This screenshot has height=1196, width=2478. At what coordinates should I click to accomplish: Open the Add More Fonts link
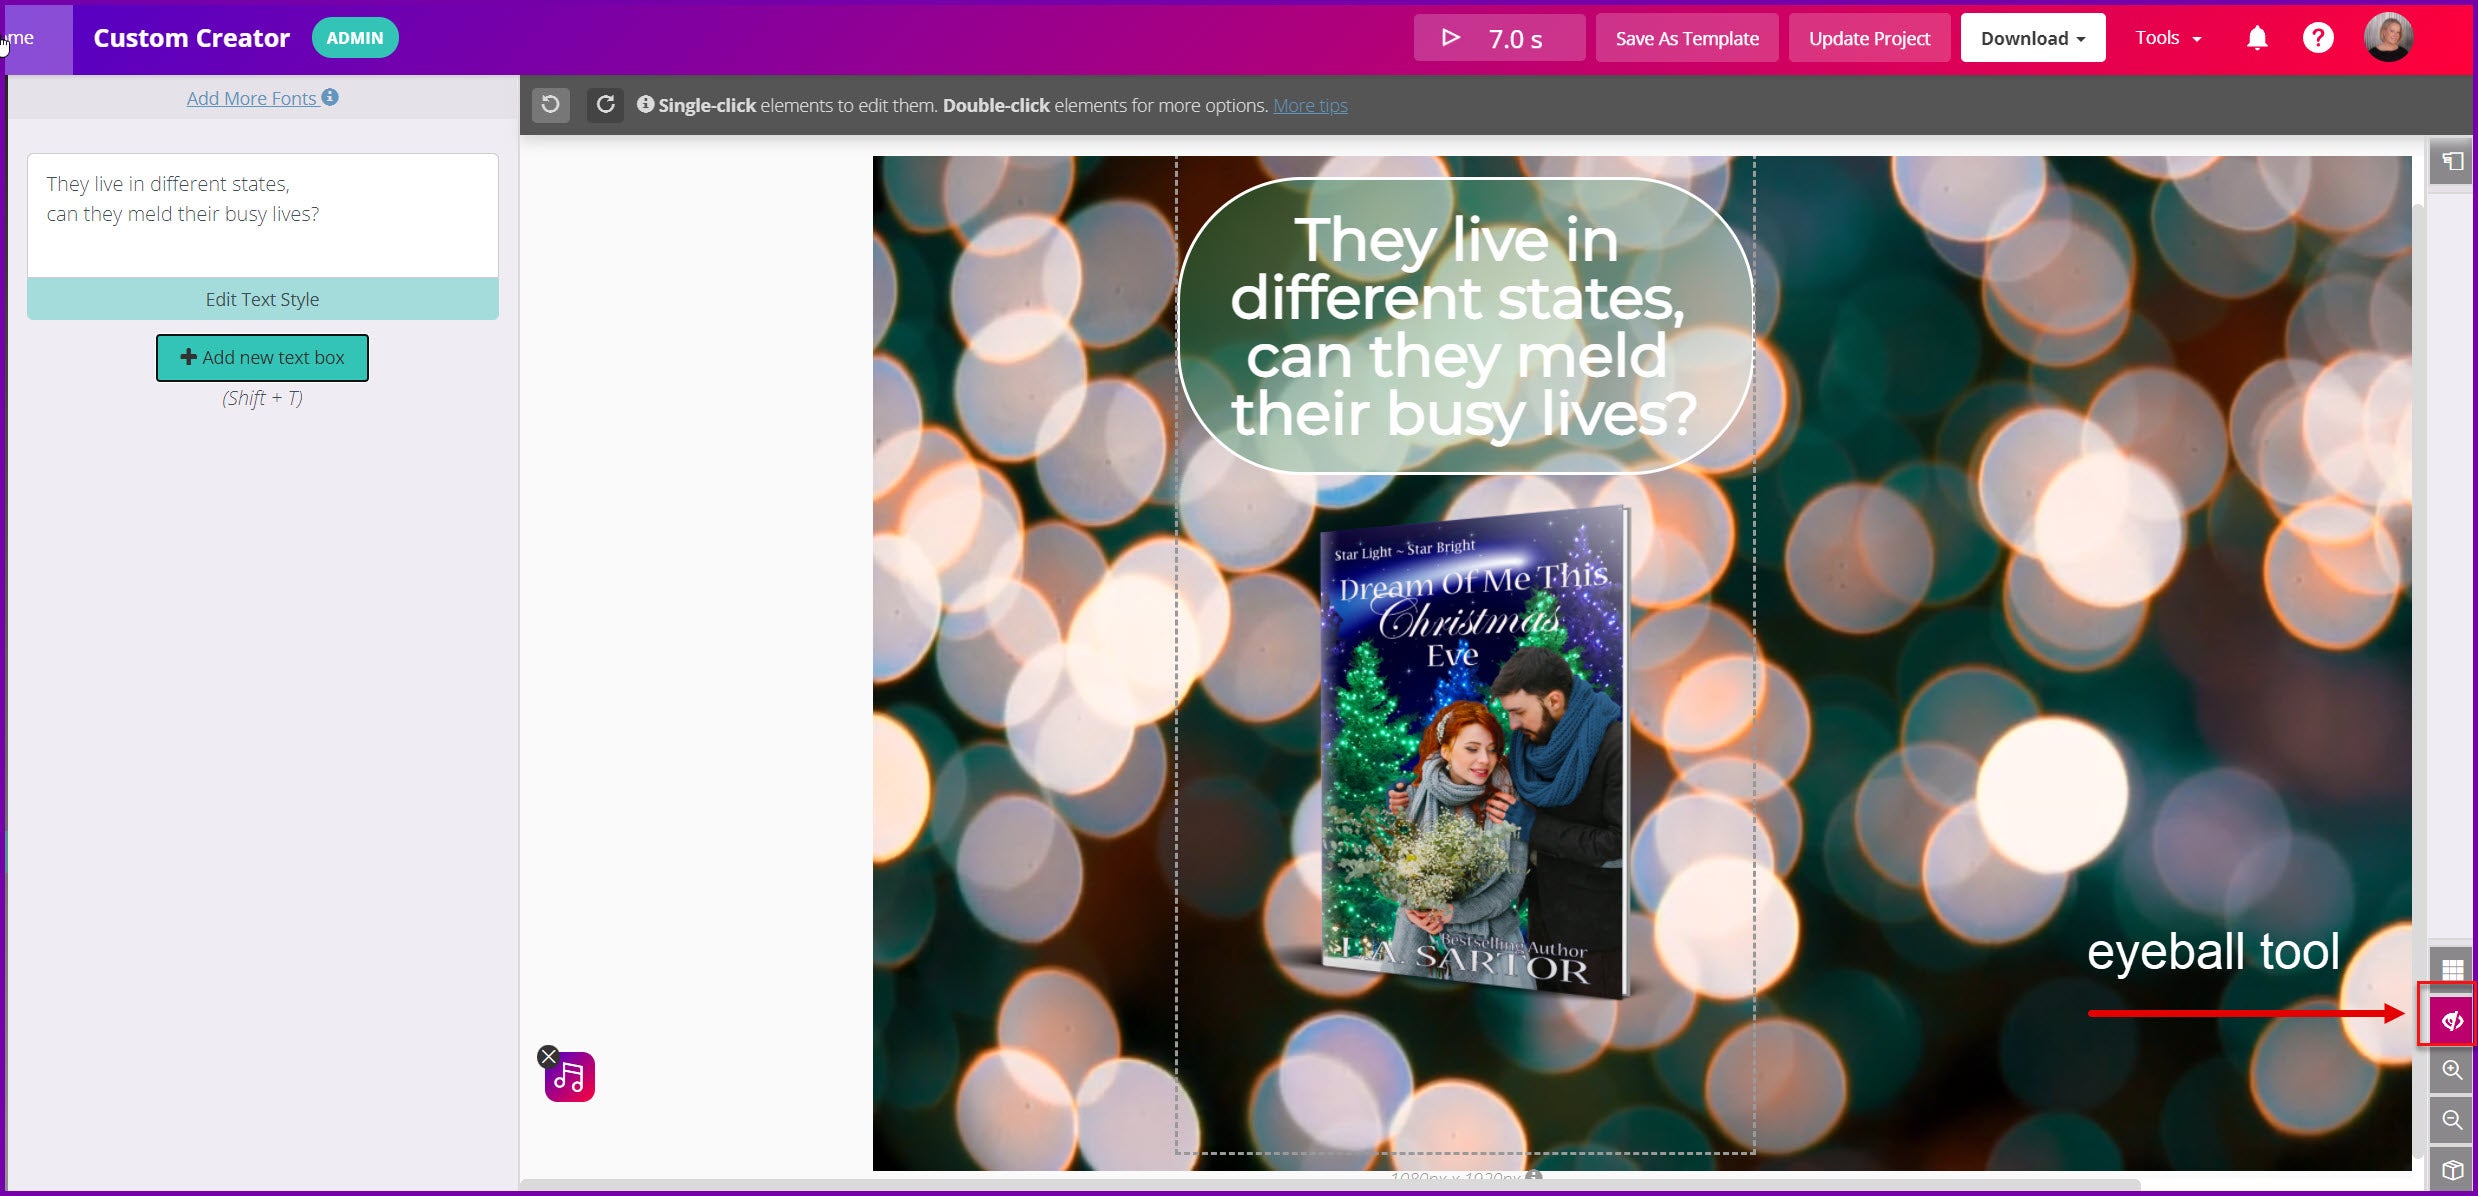tap(252, 98)
